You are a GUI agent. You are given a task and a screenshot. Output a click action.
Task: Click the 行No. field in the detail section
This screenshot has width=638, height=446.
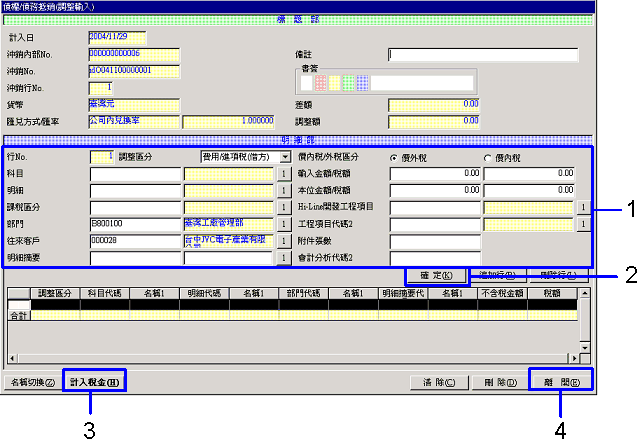102,157
